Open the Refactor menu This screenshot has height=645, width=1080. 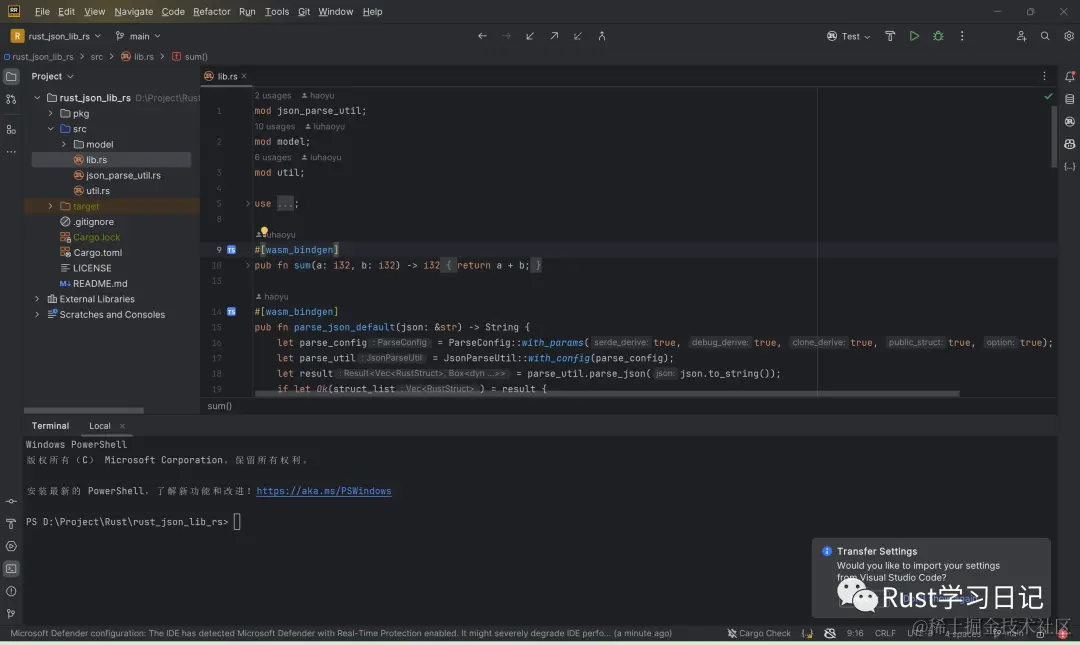click(x=211, y=12)
